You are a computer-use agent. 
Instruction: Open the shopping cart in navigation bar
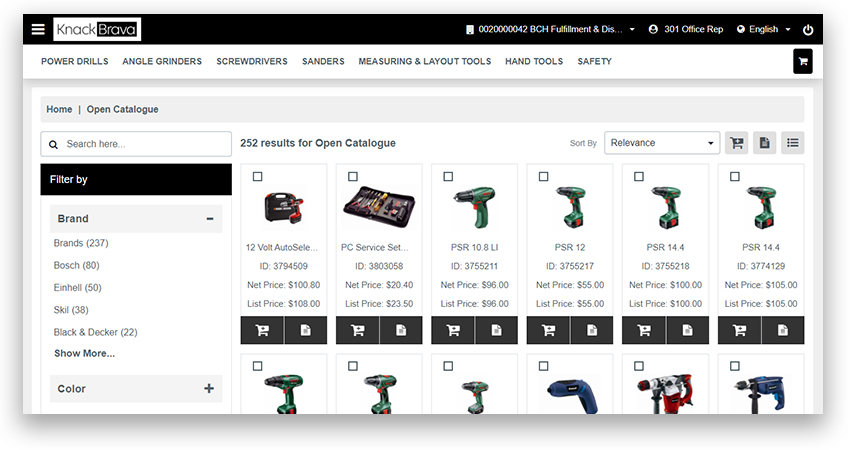pos(803,61)
